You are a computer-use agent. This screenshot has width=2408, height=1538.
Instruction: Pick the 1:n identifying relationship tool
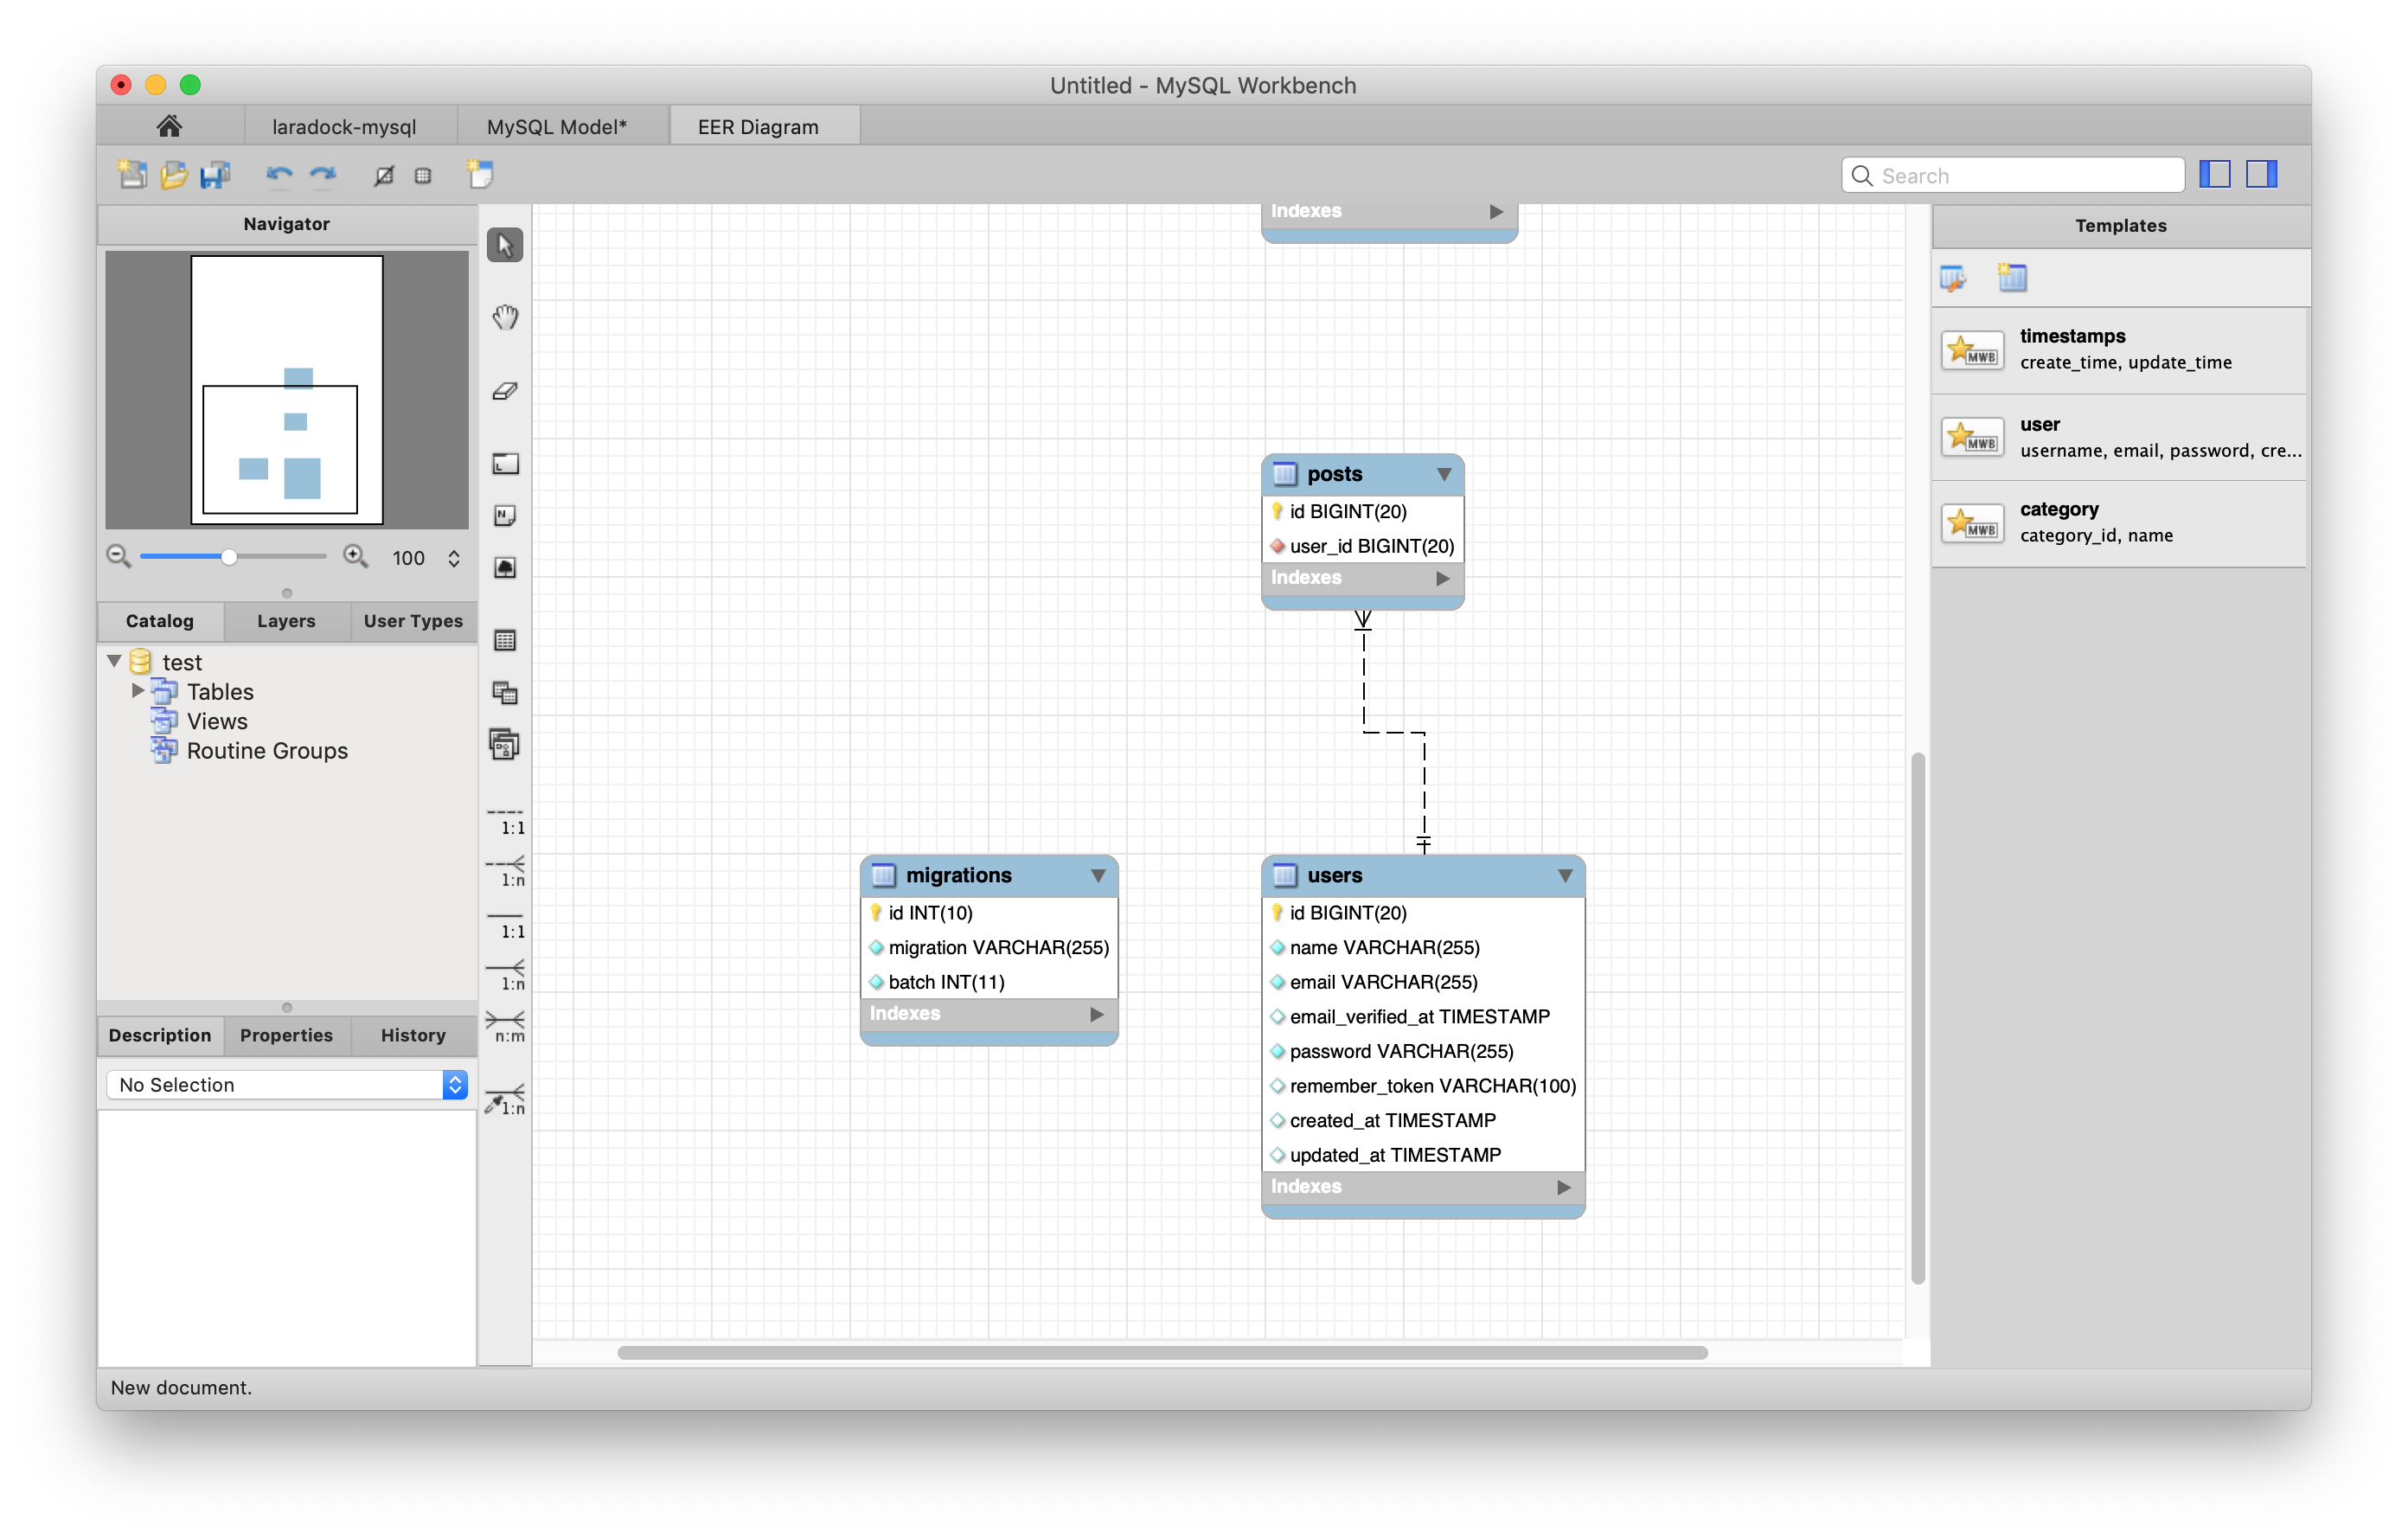[x=506, y=975]
